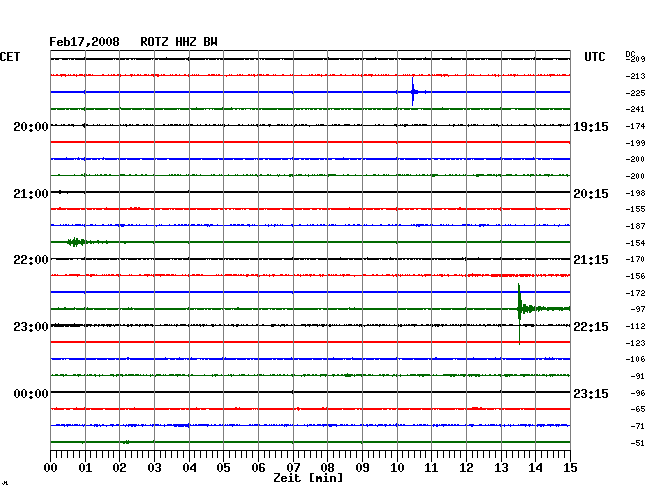Screen dimensions: 650x494
Task: Select the DC value -106
Action: pos(635,359)
